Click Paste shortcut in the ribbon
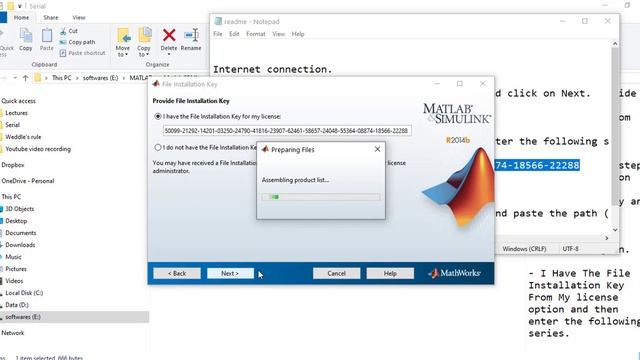This screenshot has height=360, width=640. [x=82, y=53]
